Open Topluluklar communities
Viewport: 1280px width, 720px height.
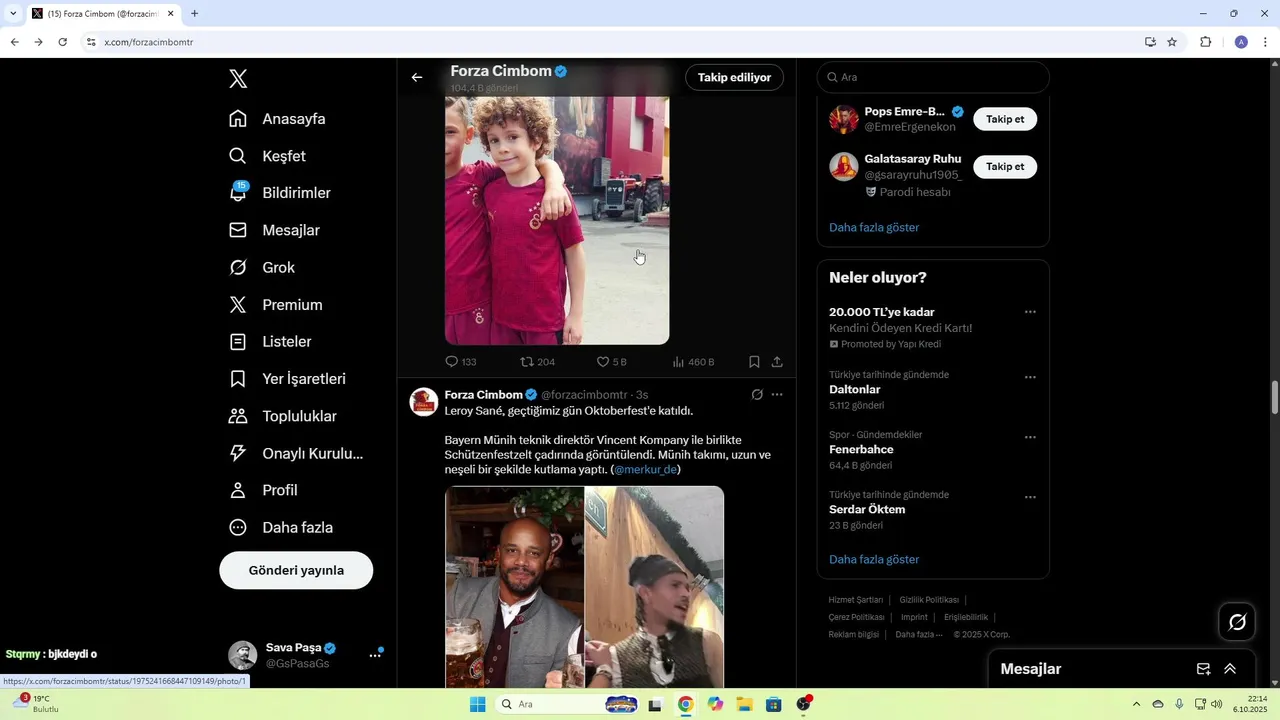click(283, 416)
